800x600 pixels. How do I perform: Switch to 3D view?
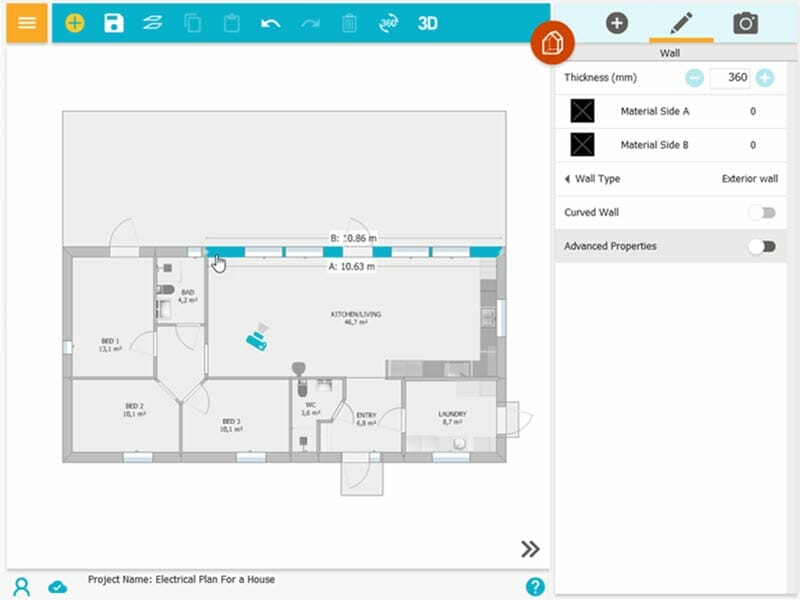[428, 22]
